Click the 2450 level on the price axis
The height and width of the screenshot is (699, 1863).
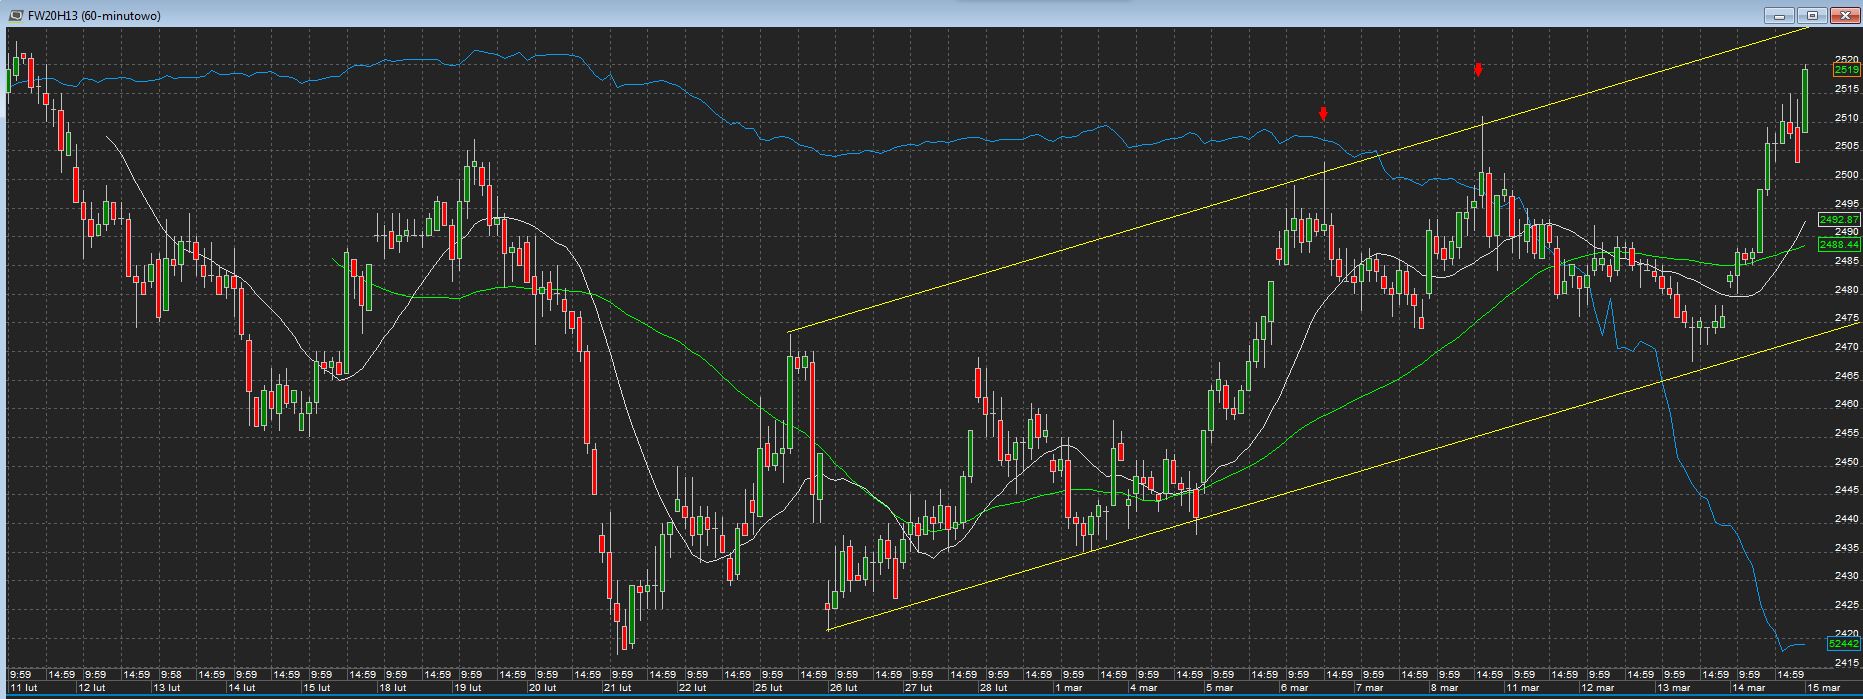coord(1846,462)
